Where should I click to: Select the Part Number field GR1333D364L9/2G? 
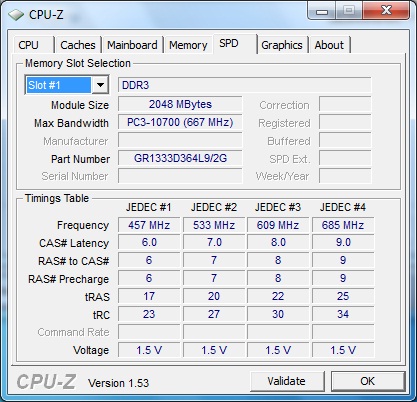point(180,158)
